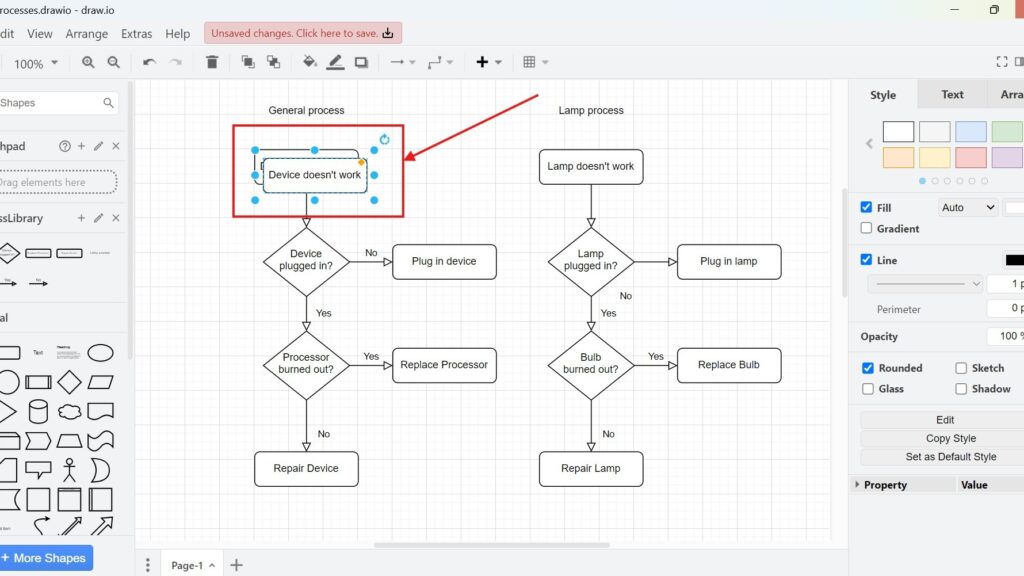Select the blue style swatch preset
The image size is (1024, 576).
[970, 130]
